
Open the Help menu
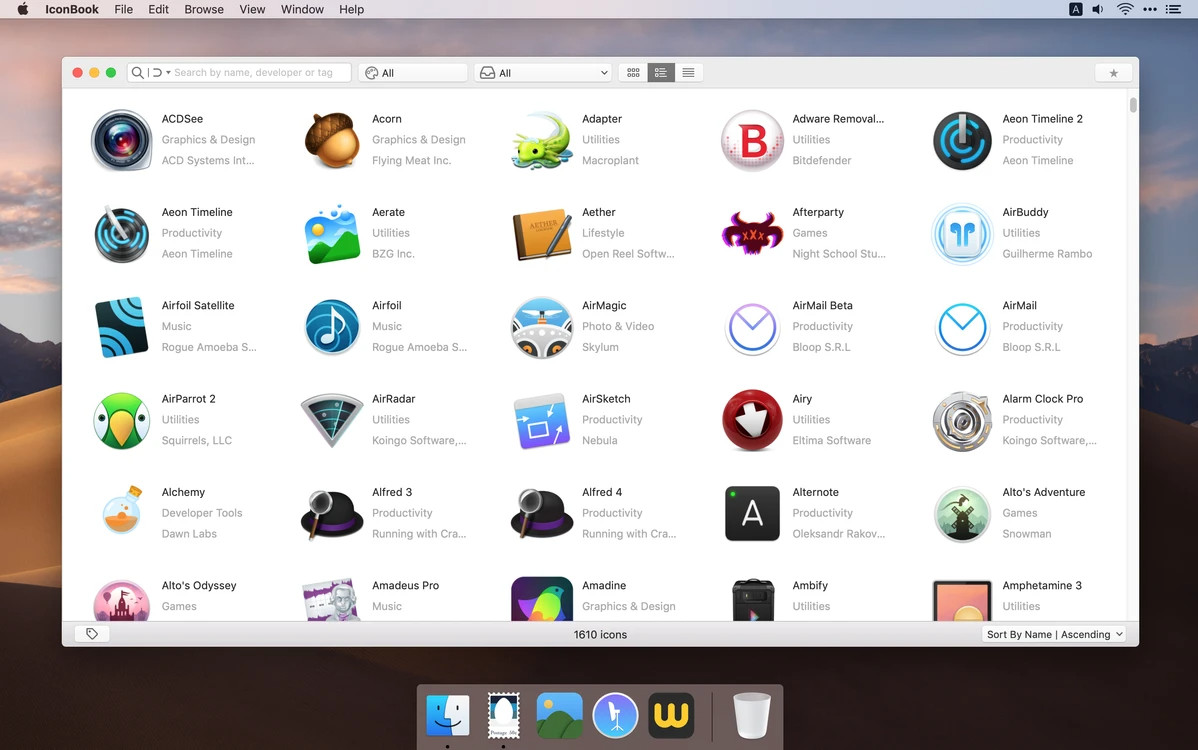click(351, 9)
